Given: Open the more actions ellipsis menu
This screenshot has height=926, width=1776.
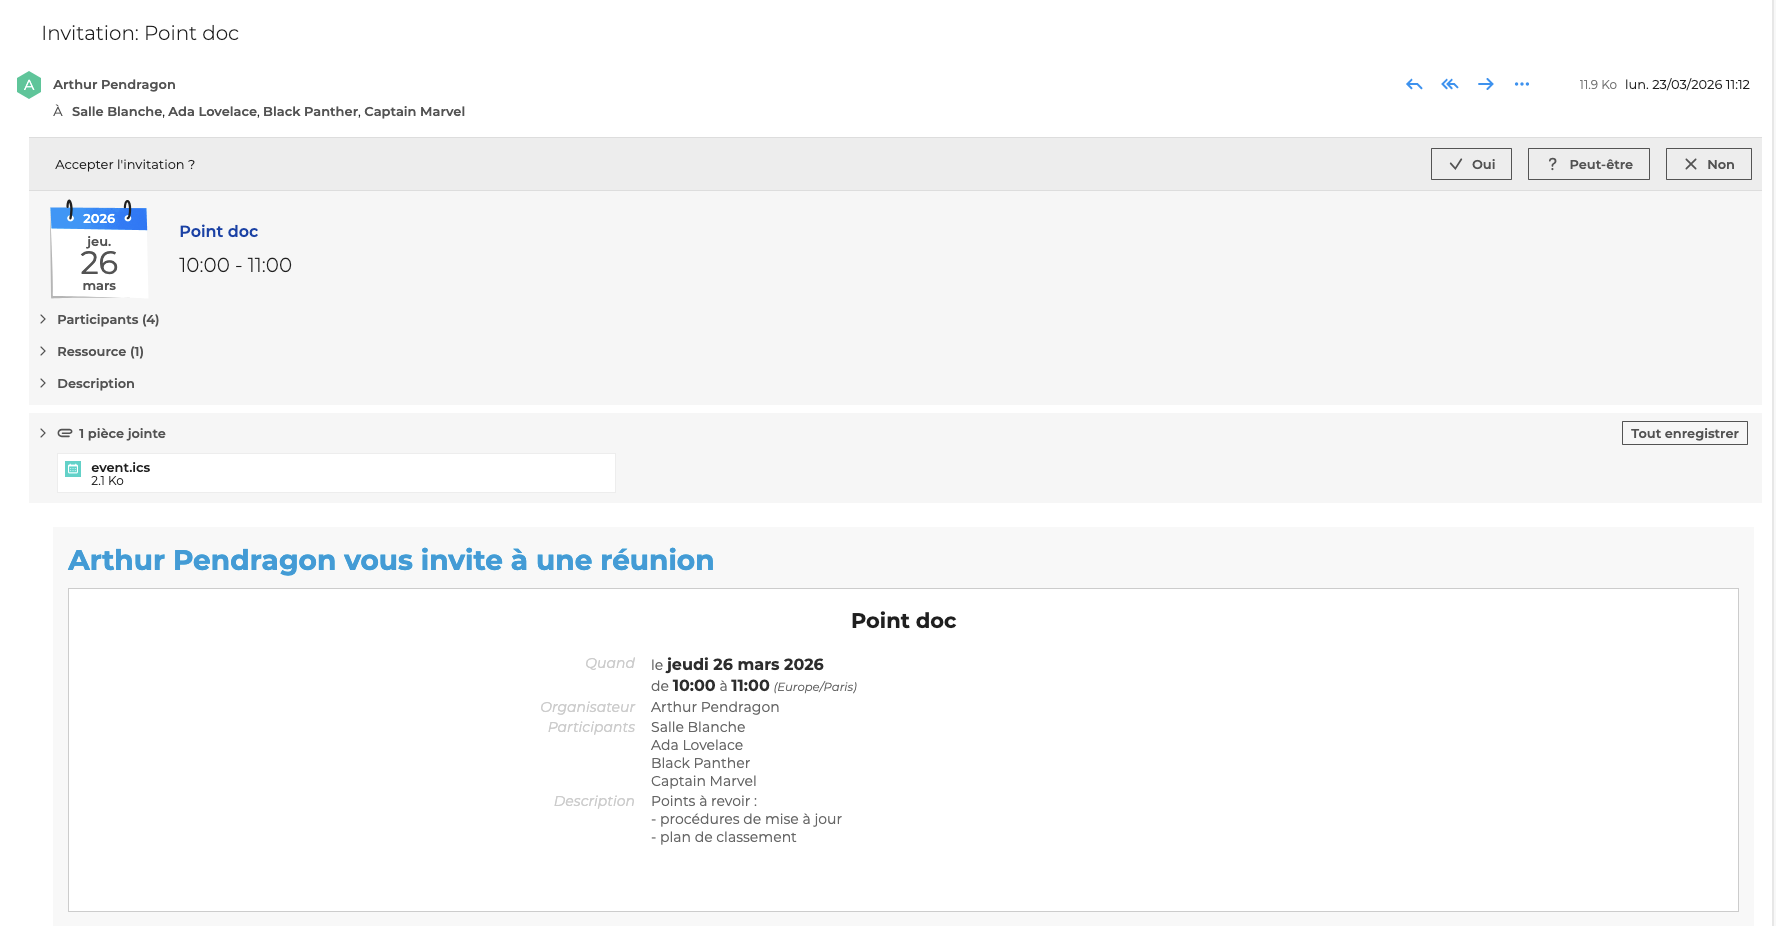Looking at the screenshot, I should click(1522, 85).
